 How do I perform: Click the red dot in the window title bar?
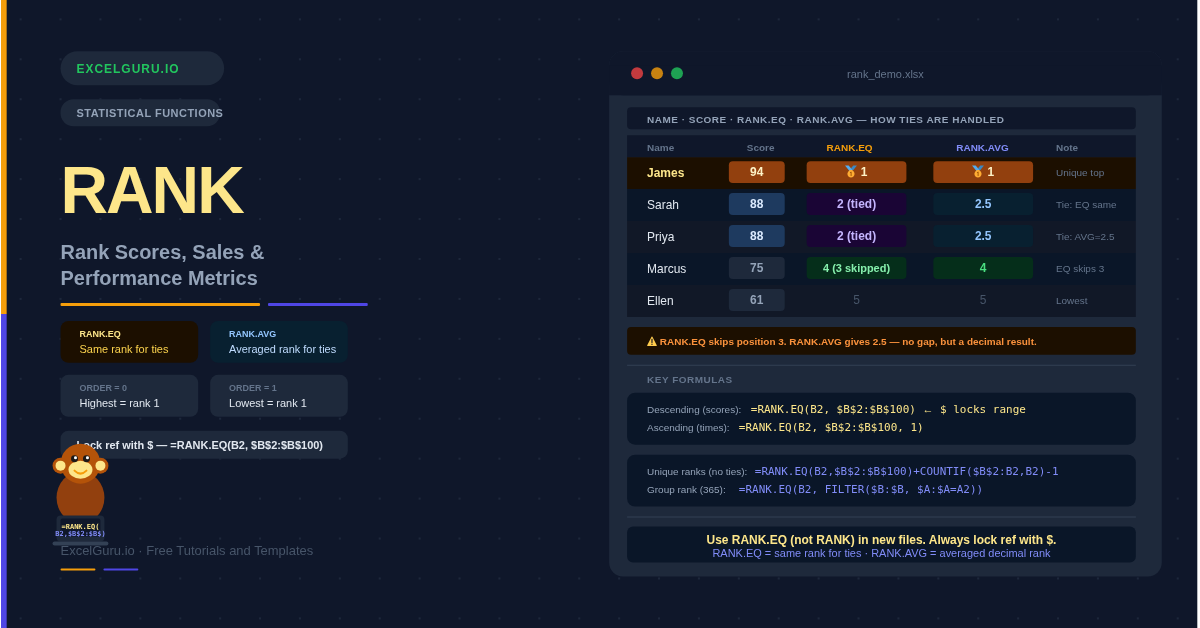tap(637, 73)
